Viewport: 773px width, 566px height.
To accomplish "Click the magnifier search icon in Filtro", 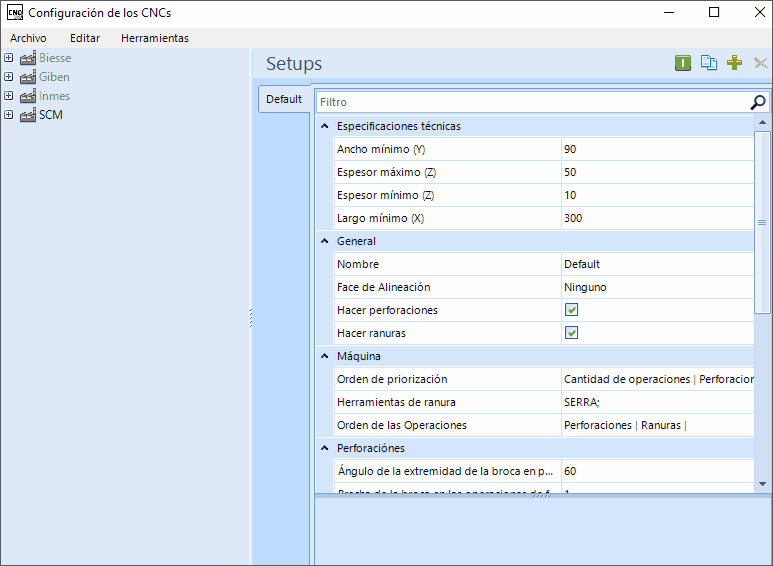I will 758,102.
